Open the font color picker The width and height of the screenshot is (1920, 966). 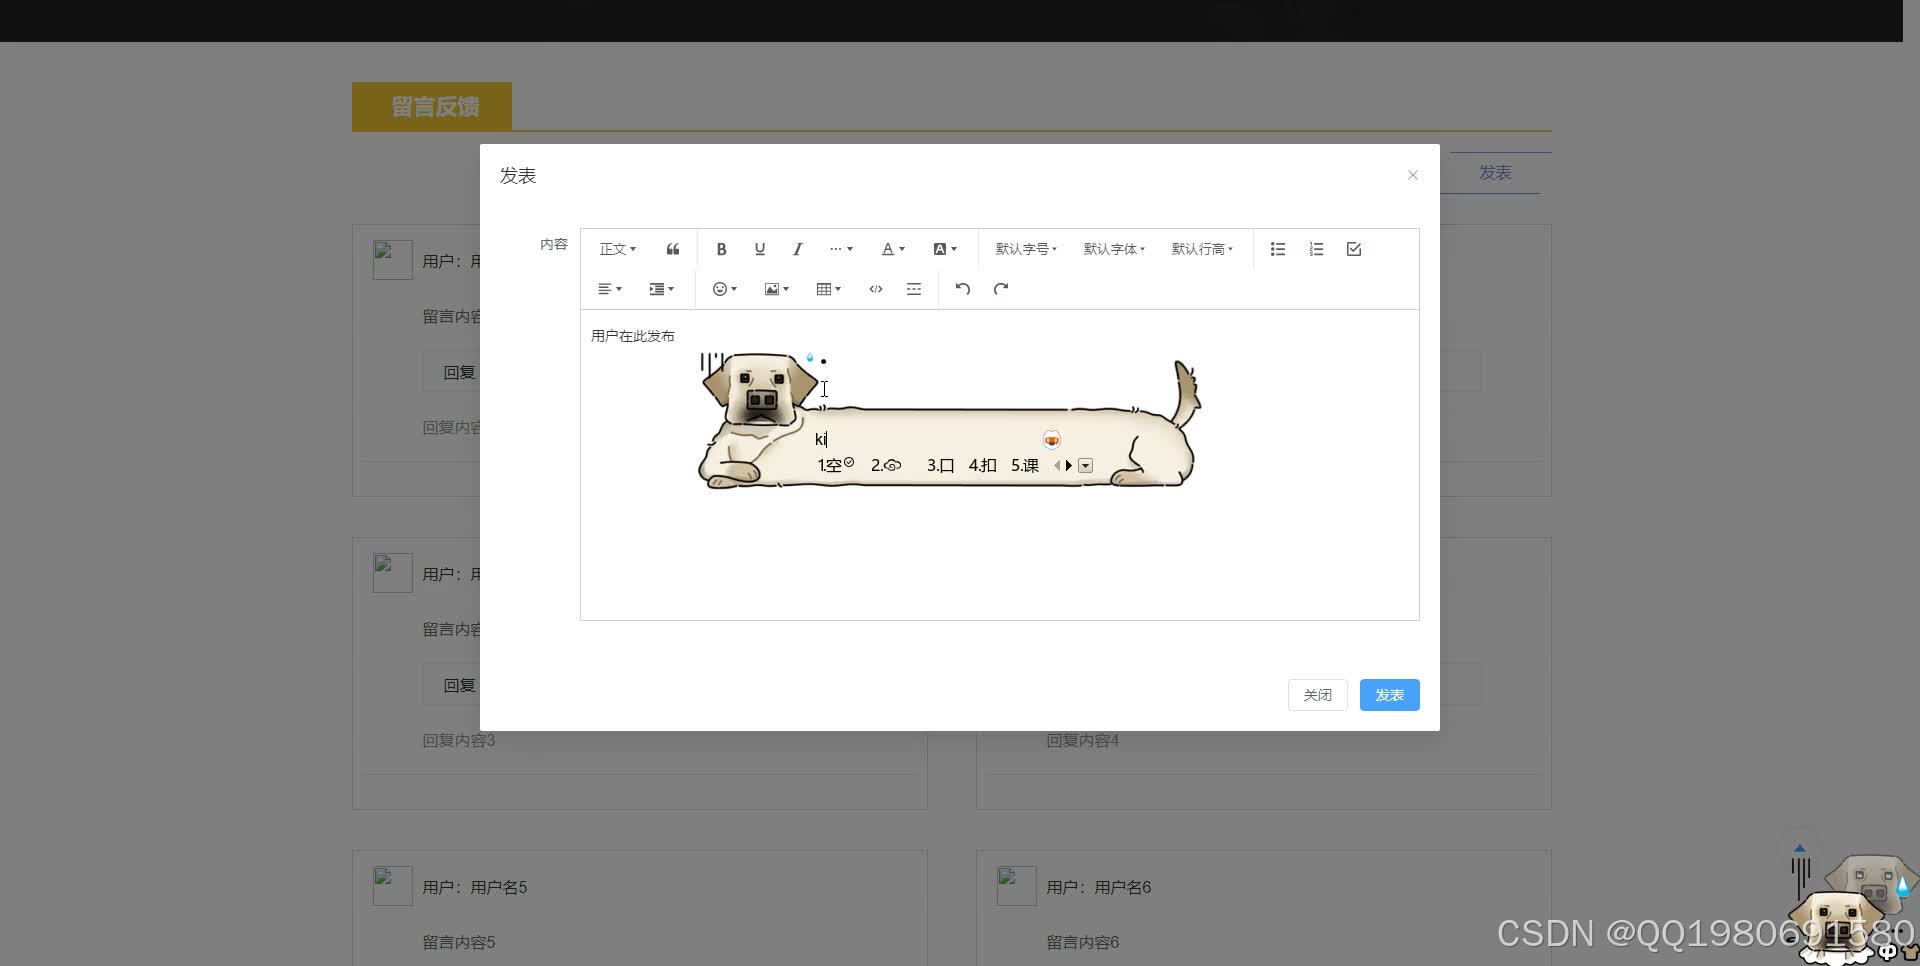point(893,249)
